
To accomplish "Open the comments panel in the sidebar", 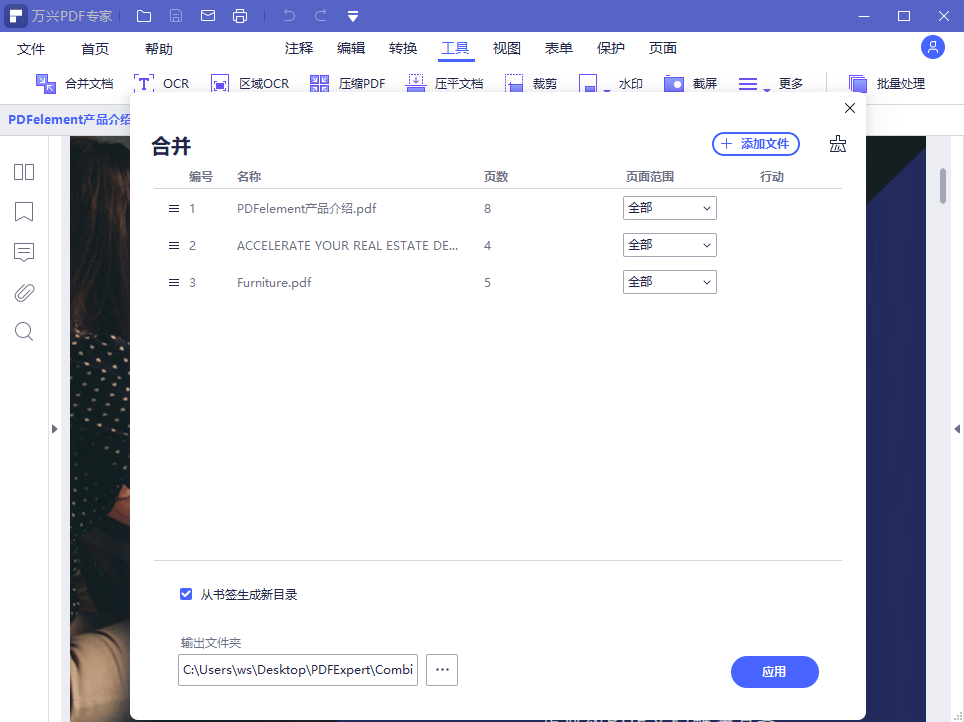I will tap(23, 252).
